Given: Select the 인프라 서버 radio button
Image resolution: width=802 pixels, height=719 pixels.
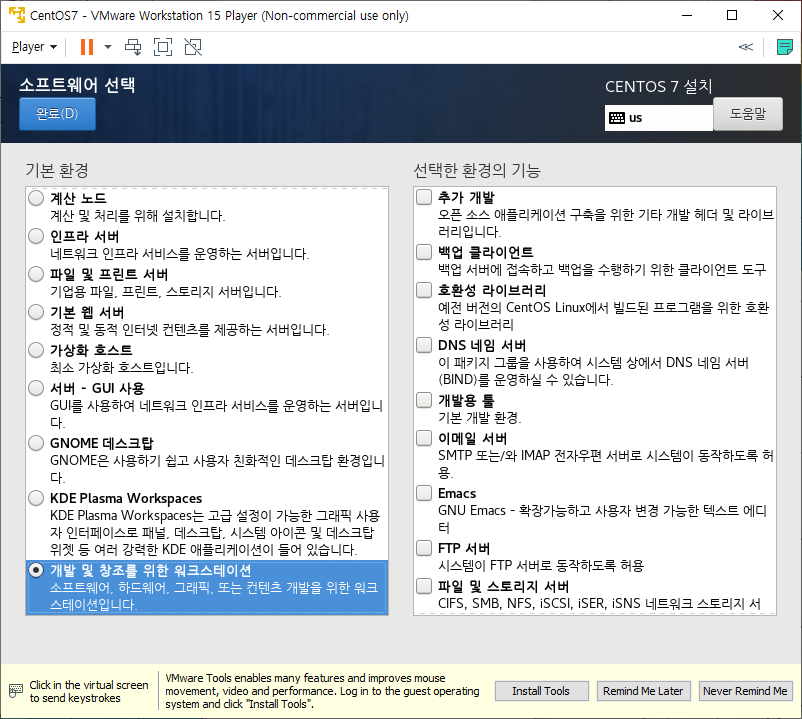Looking at the screenshot, I should (x=36, y=236).
